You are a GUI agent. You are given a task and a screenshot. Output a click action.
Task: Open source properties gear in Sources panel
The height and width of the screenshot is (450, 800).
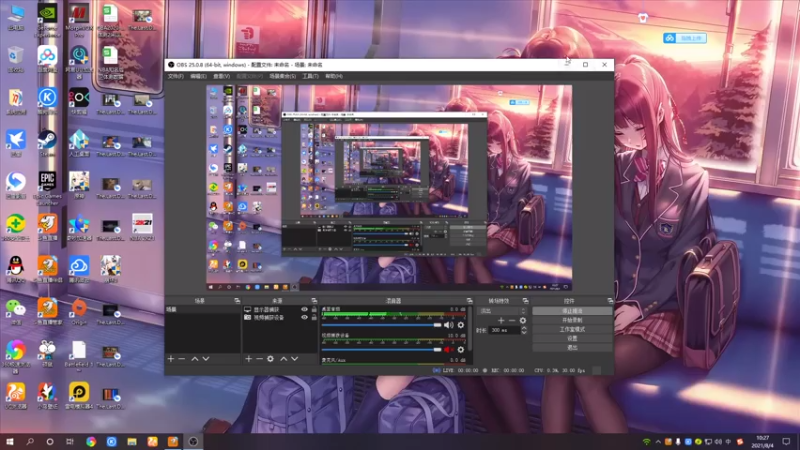(270, 359)
